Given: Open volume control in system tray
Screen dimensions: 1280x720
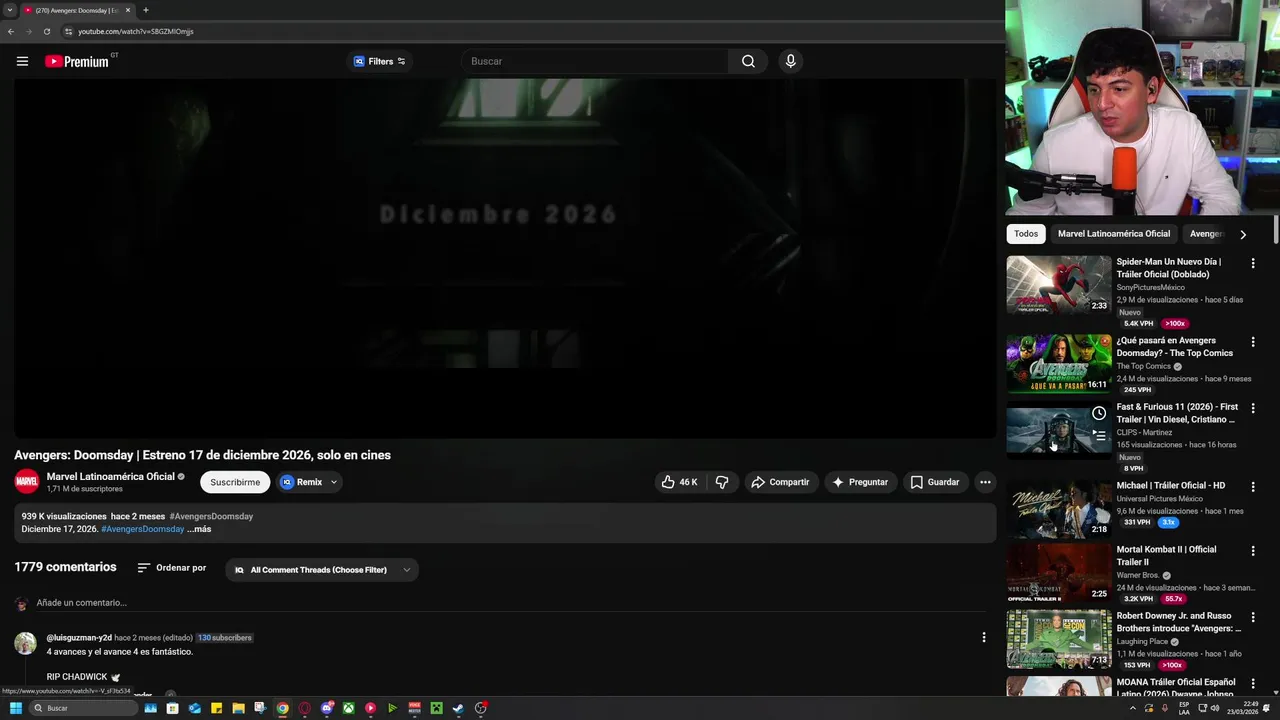Looking at the screenshot, I should [1214, 708].
